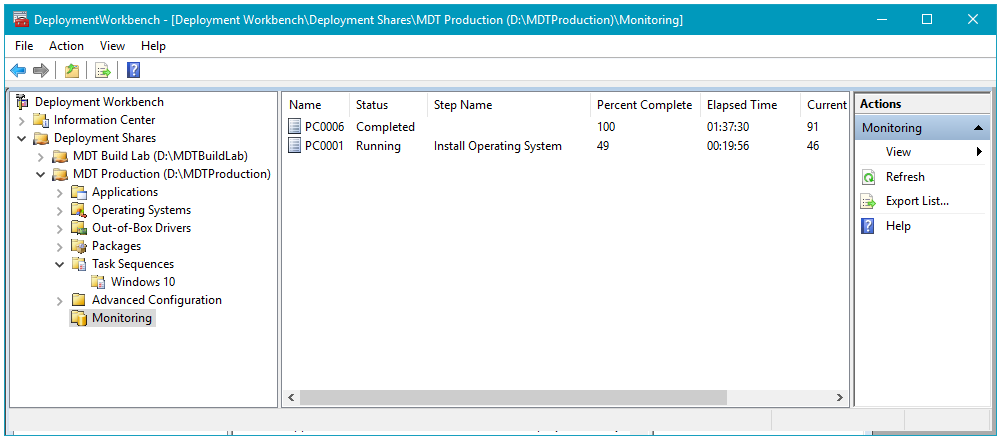This screenshot has width=1003, height=440.
Task: Expand the Information Center node
Action: [22, 120]
